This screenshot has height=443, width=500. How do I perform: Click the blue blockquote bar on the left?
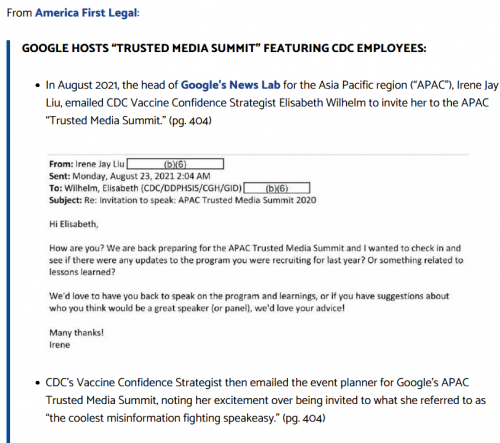point(8,242)
